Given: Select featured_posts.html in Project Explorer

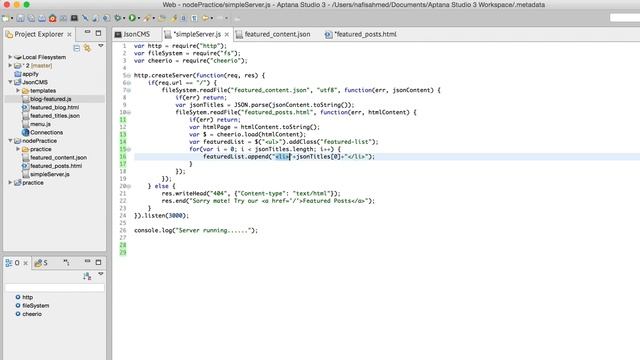Looking at the screenshot, I should coord(56,166).
